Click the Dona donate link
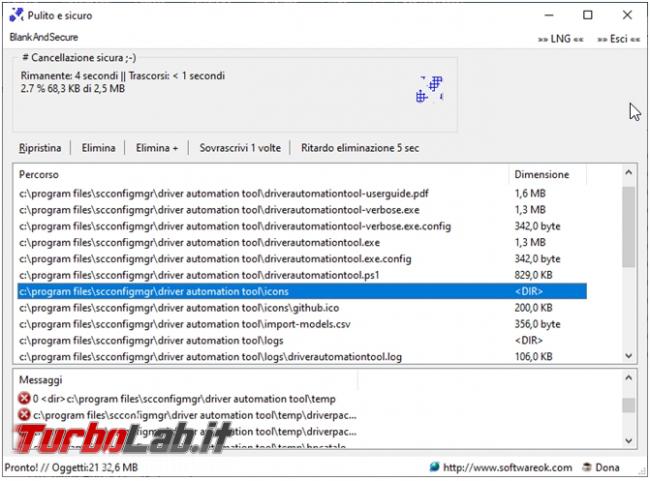Viewport: 650px width, 481px height. point(607,467)
